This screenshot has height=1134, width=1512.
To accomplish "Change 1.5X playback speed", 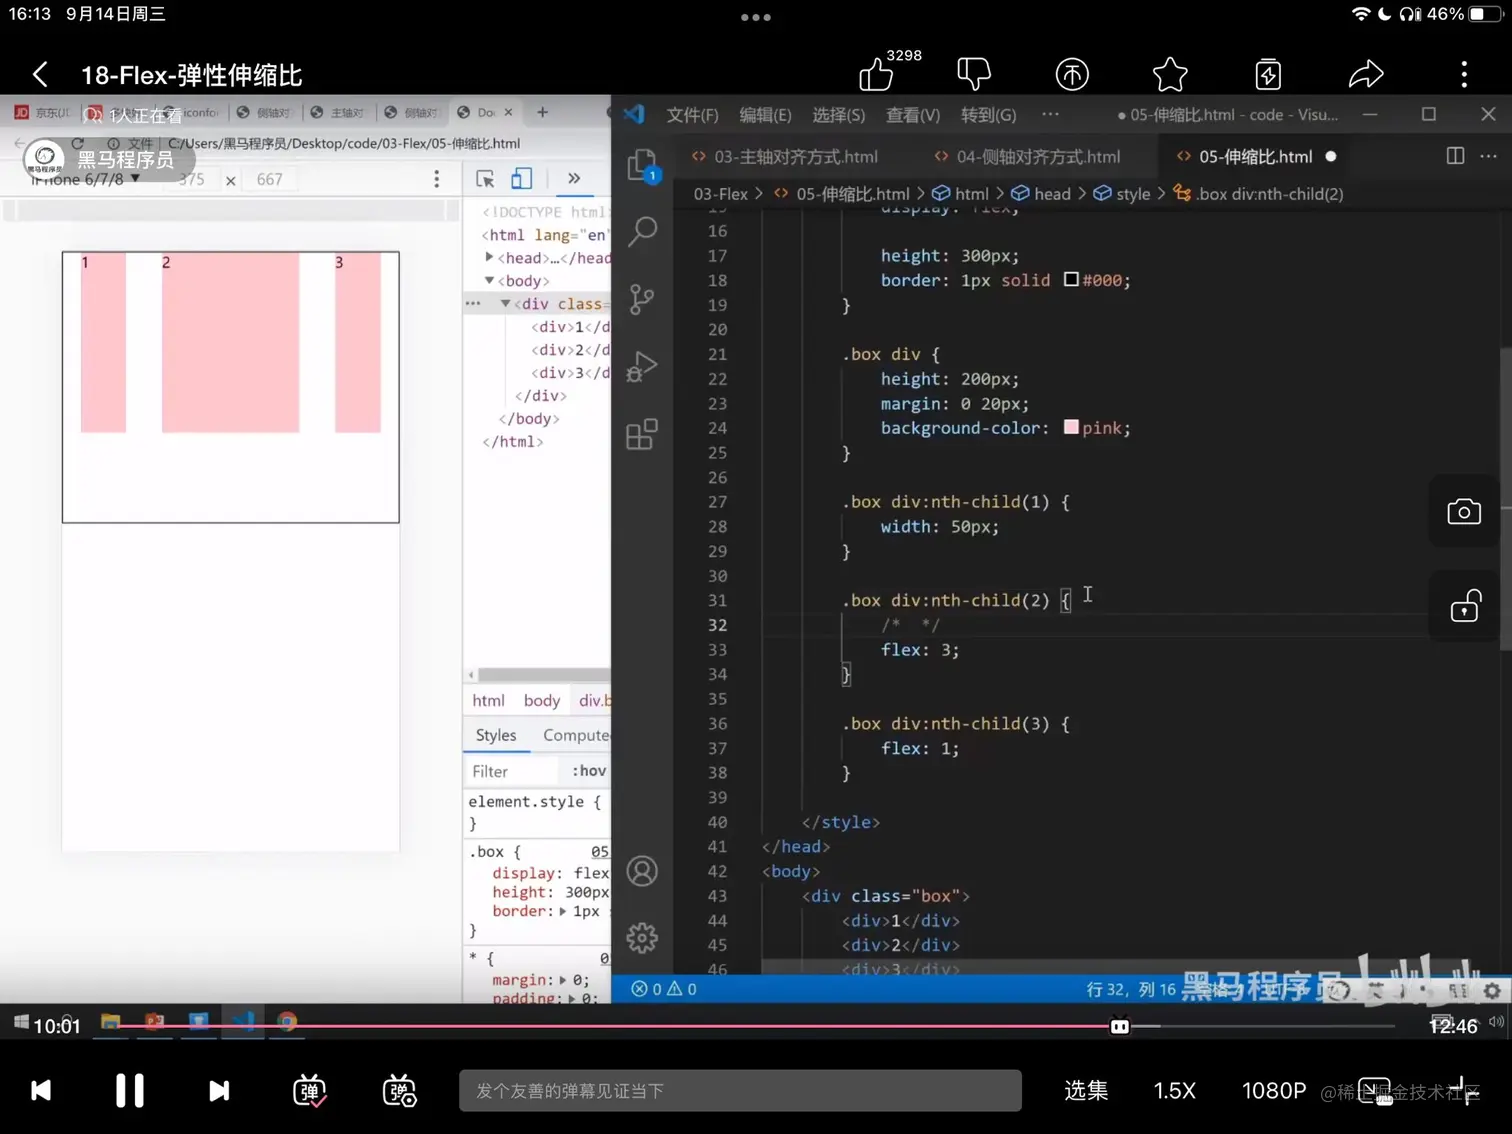I will coord(1175,1090).
